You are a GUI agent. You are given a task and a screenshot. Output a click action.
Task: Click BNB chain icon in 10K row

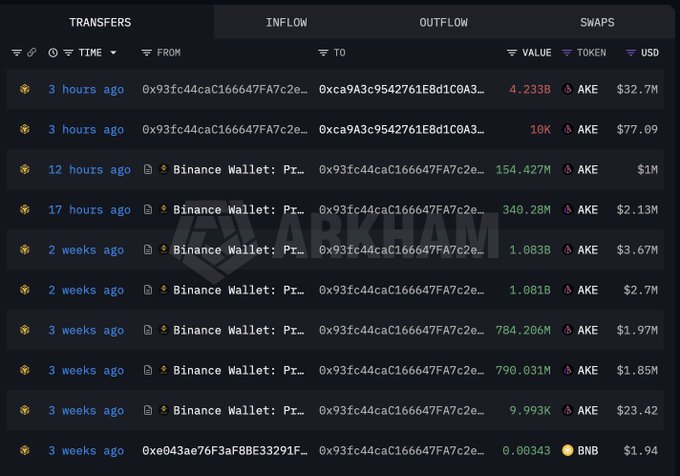click(x=25, y=129)
